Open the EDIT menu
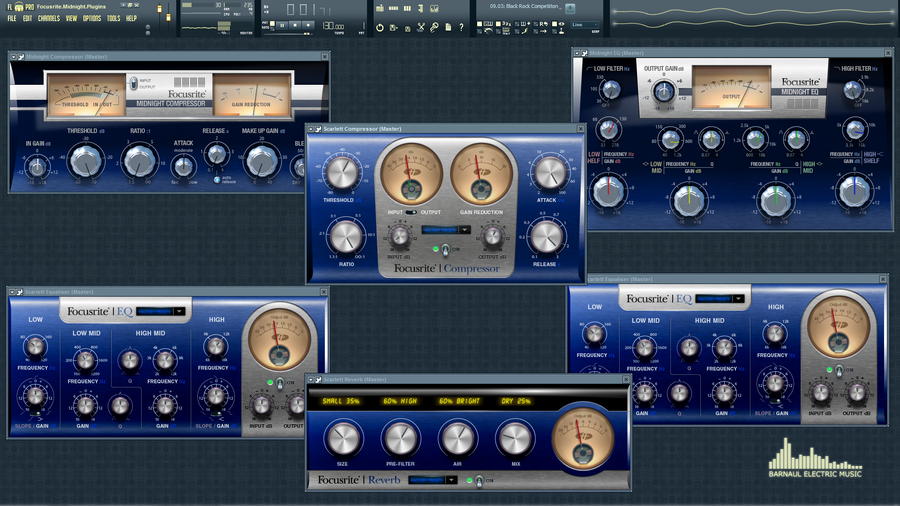The width and height of the screenshot is (900, 506). point(27,18)
